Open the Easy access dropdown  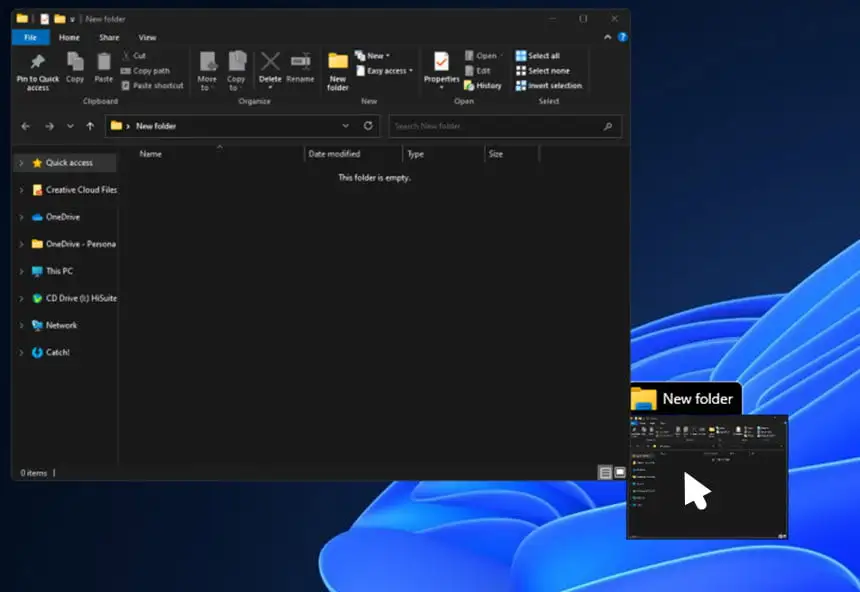(x=389, y=71)
